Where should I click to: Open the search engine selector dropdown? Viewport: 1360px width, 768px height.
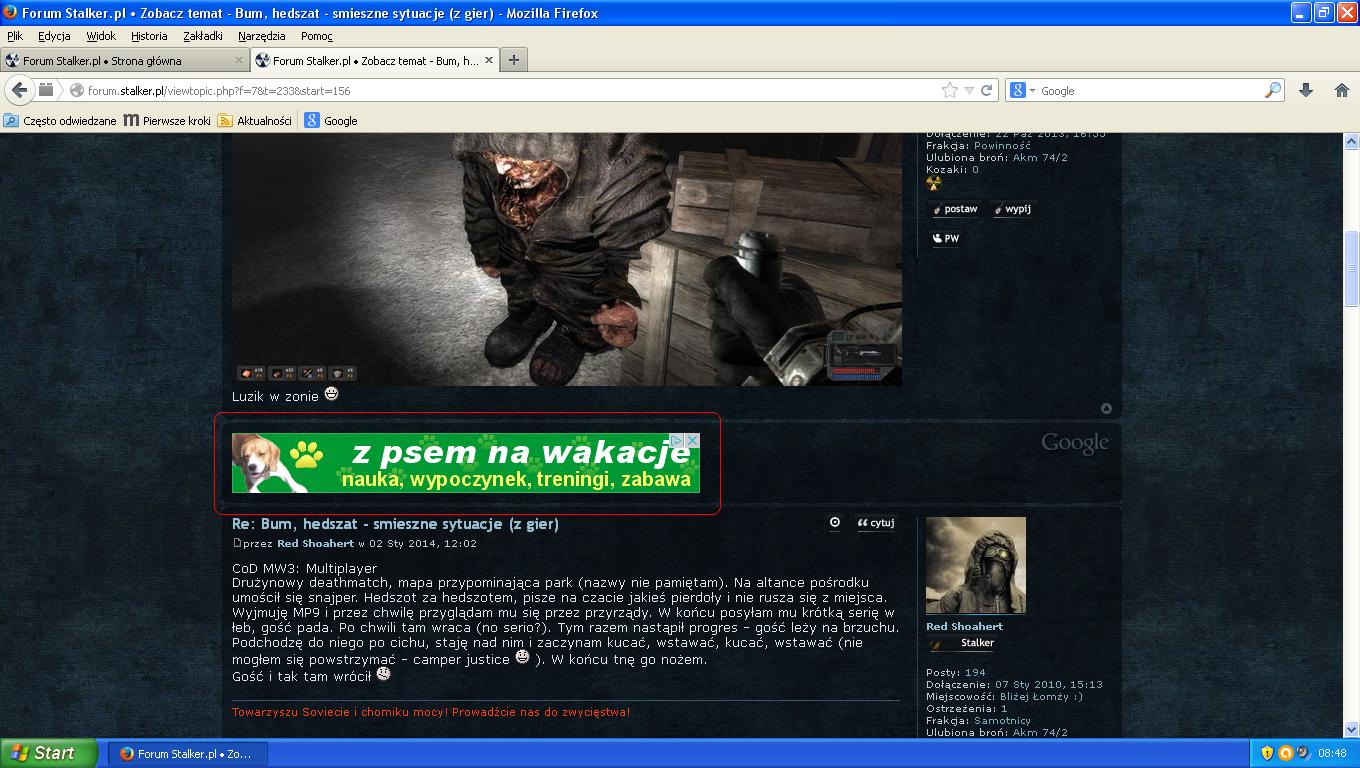click(1023, 90)
